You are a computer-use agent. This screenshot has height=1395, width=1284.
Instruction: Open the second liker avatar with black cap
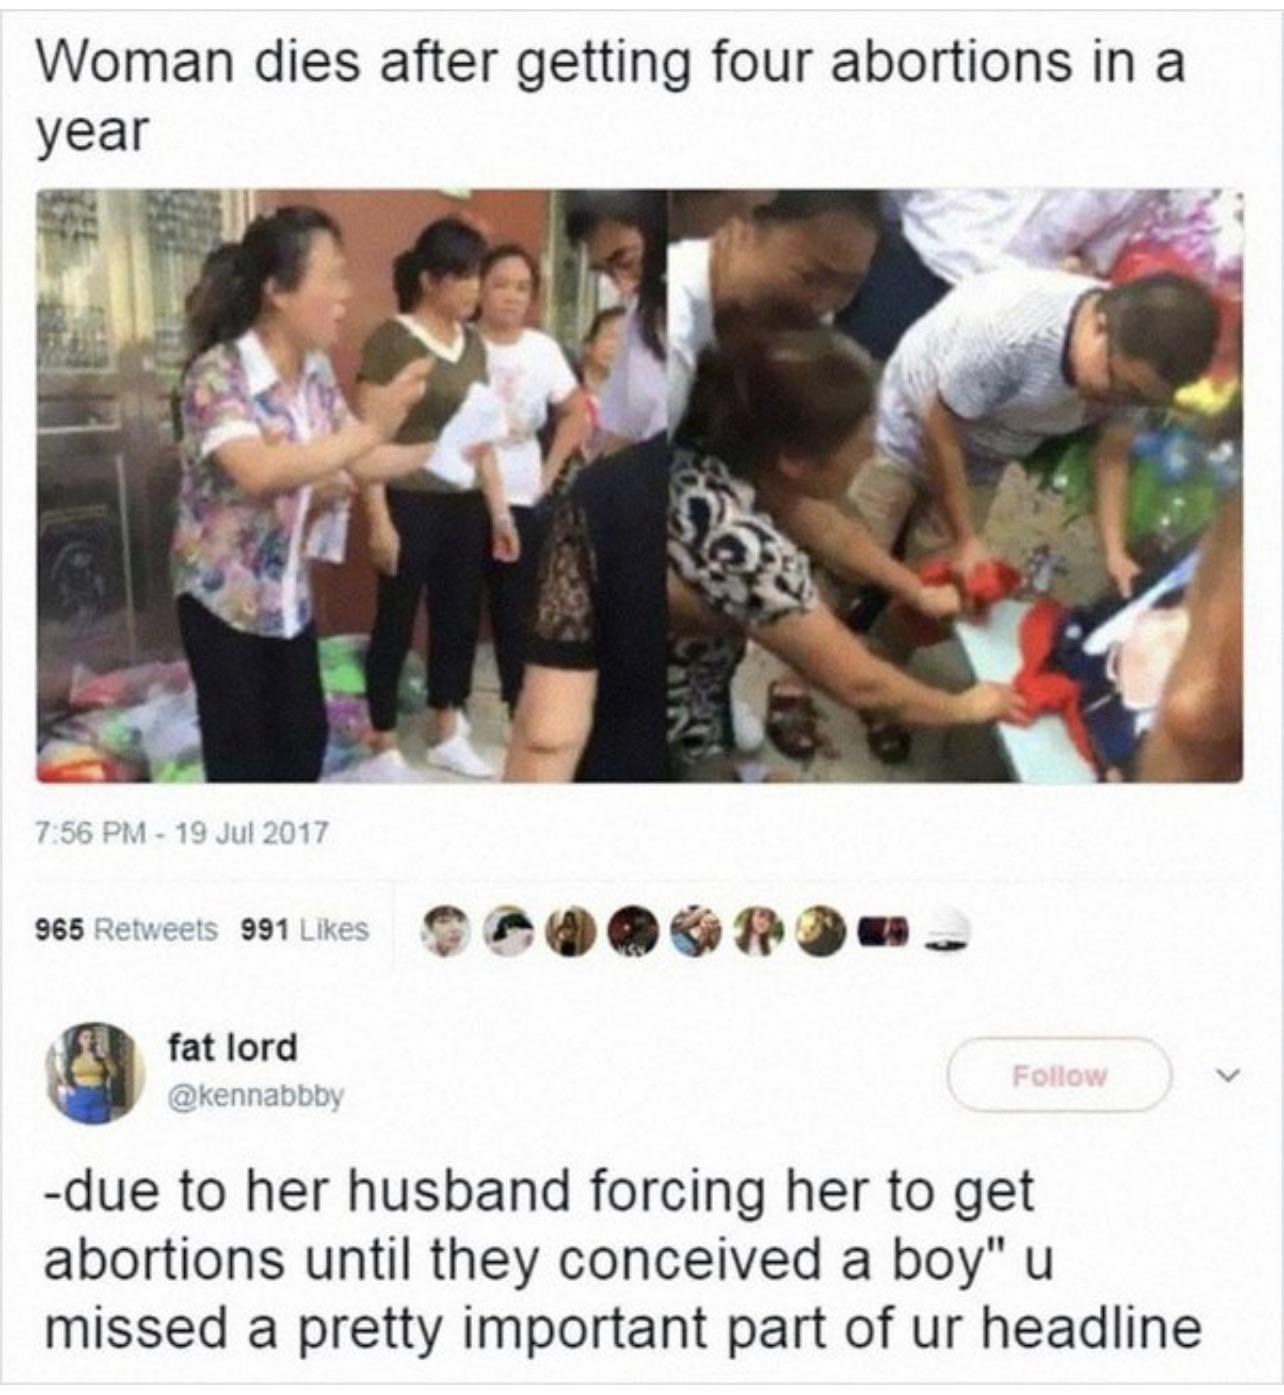click(x=509, y=932)
